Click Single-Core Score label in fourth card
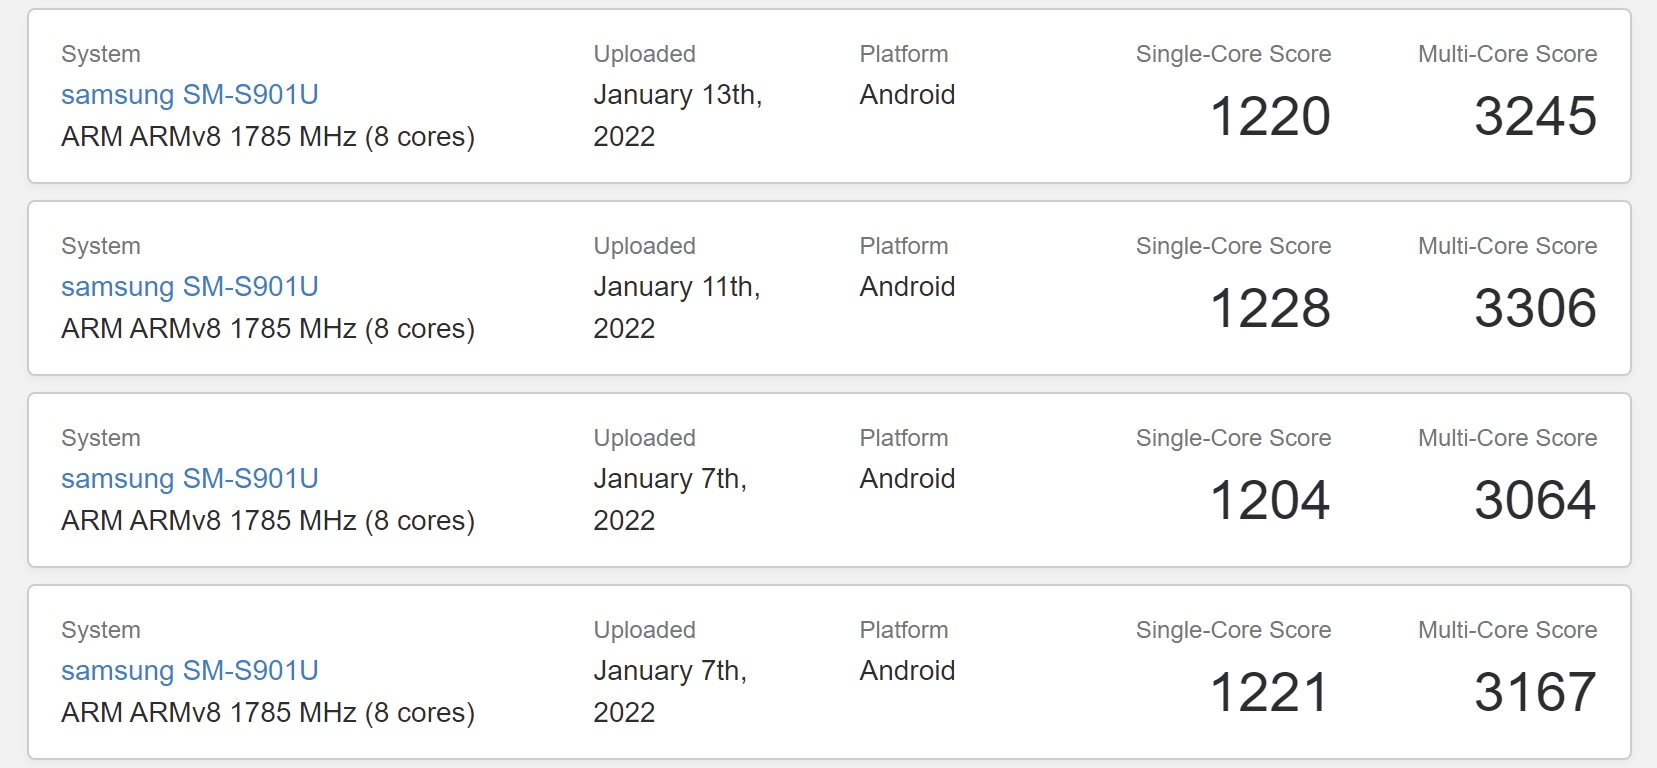This screenshot has width=1657, height=768. (1233, 630)
